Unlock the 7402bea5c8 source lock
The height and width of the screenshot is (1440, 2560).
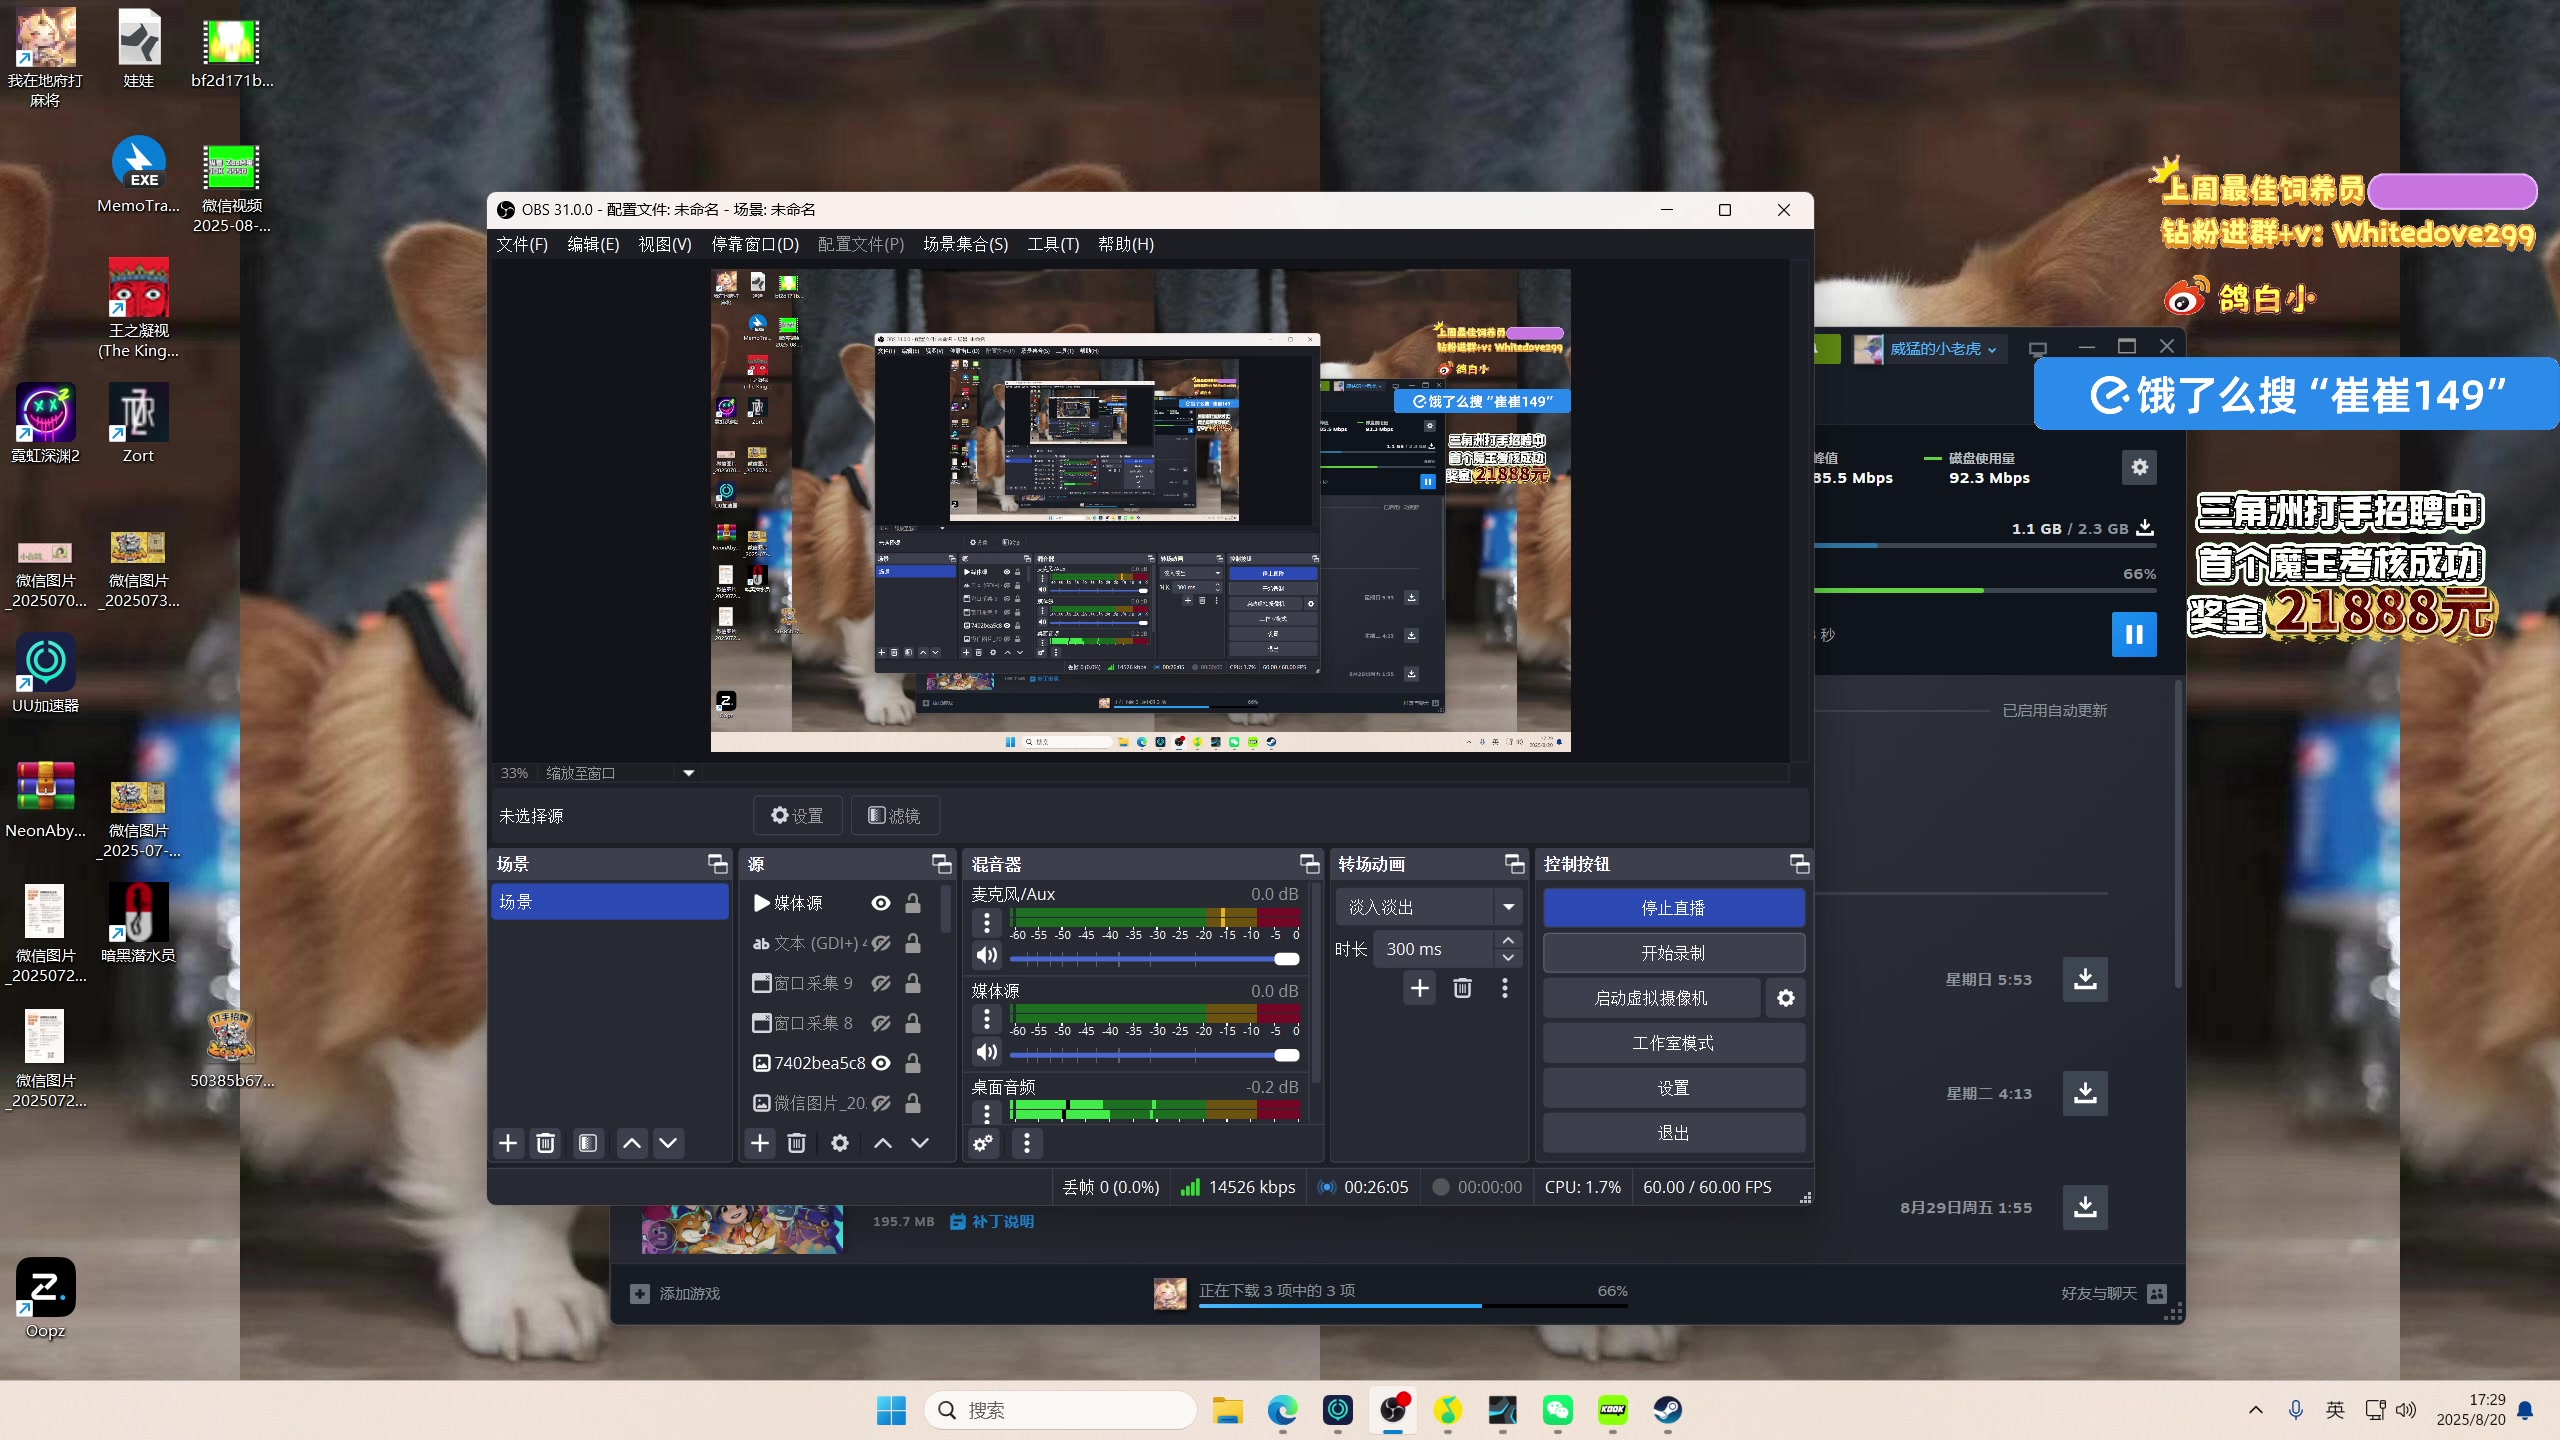(x=913, y=1063)
